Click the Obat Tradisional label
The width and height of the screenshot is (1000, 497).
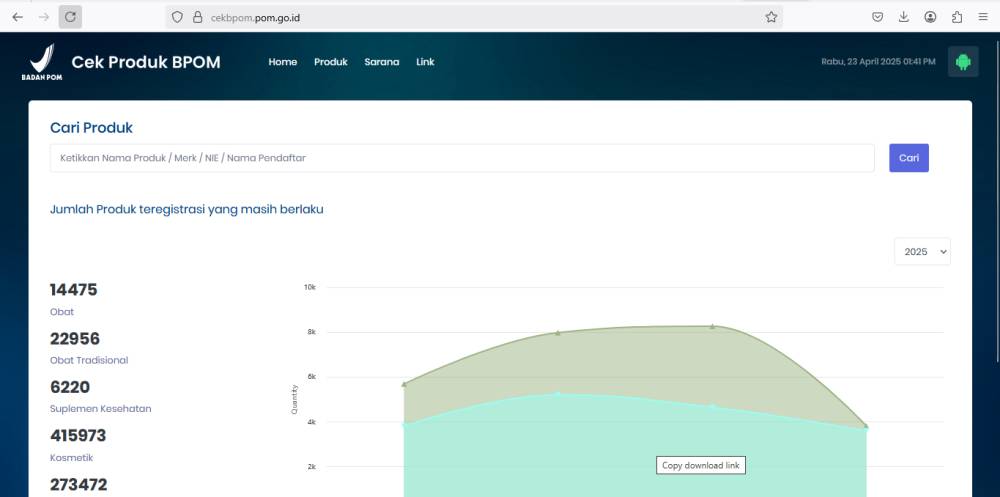[89, 360]
